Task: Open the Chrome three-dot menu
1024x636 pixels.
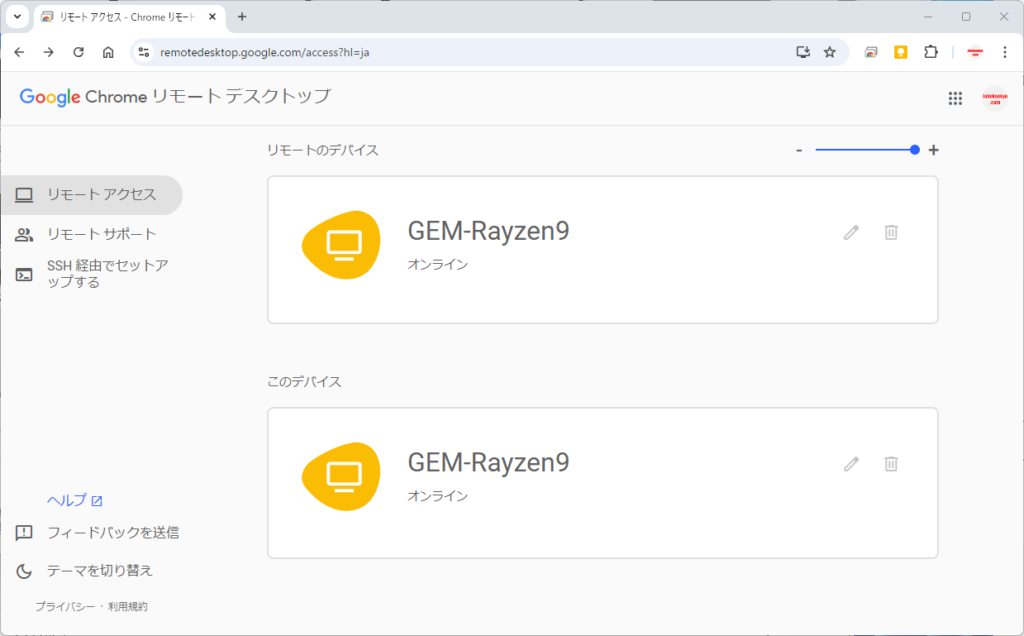Action: (1004, 52)
